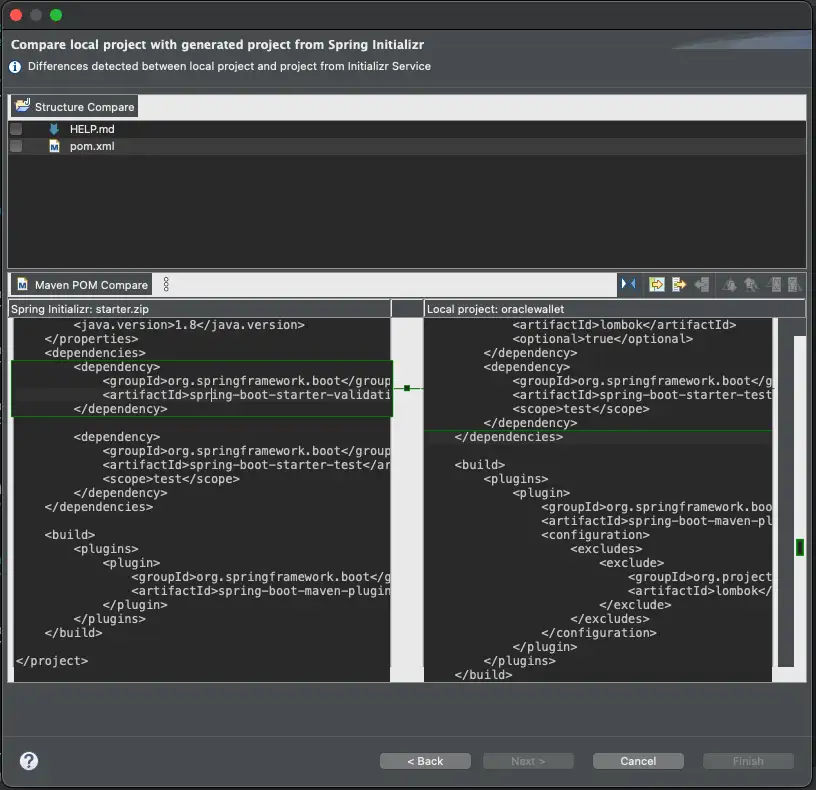Click the Structure Compare folder icon
The image size is (816, 790).
point(22,106)
